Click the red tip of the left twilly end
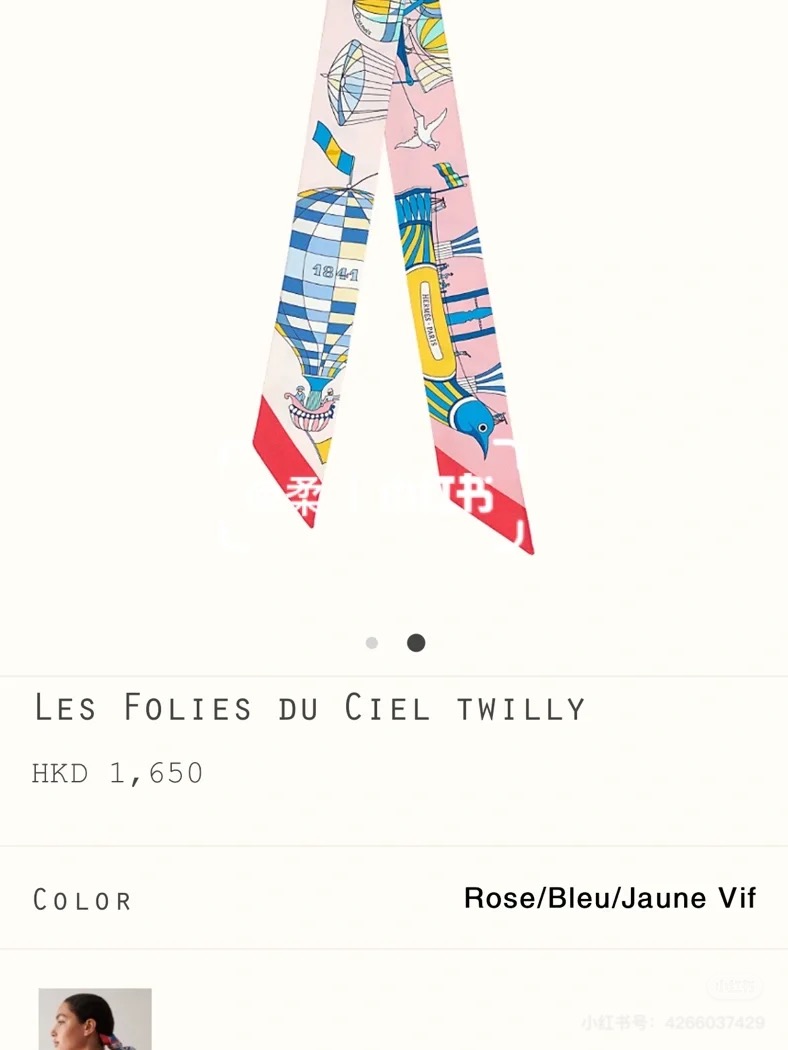Viewport: 788px width, 1050px height. coord(283,462)
